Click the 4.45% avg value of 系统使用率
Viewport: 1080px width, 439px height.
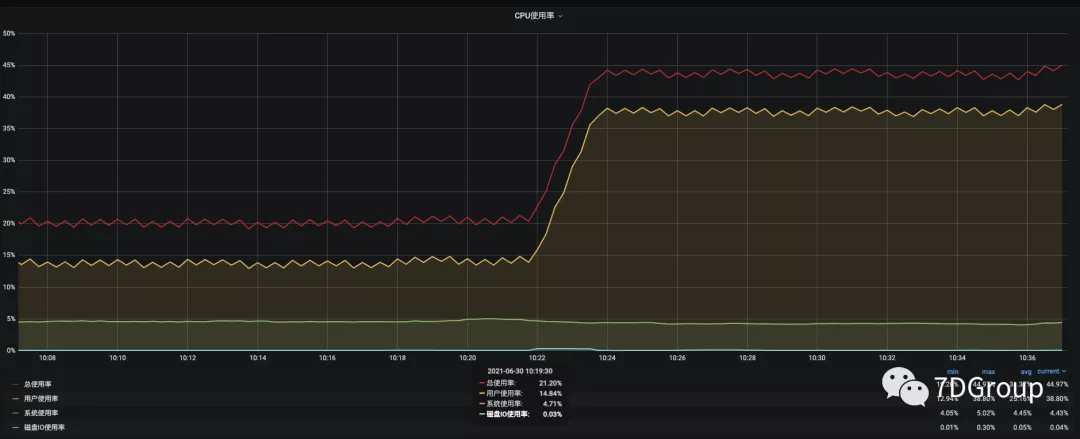(1023, 413)
